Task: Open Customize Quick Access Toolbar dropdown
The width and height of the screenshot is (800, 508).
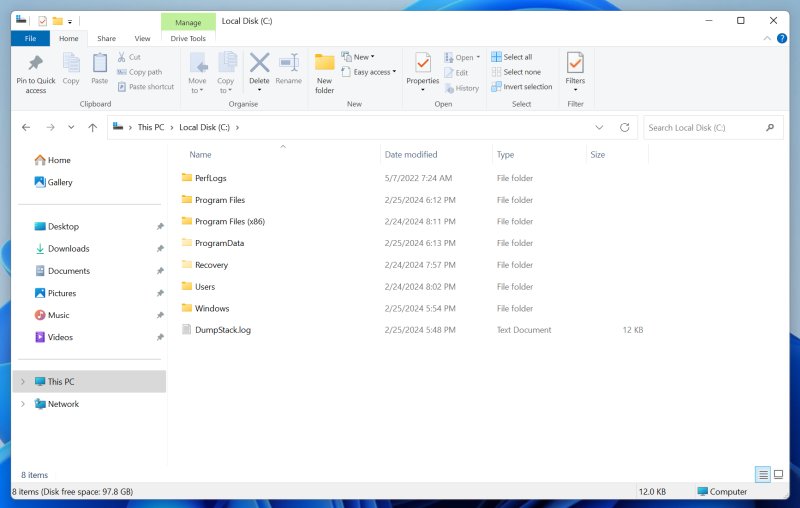Action: click(70, 21)
